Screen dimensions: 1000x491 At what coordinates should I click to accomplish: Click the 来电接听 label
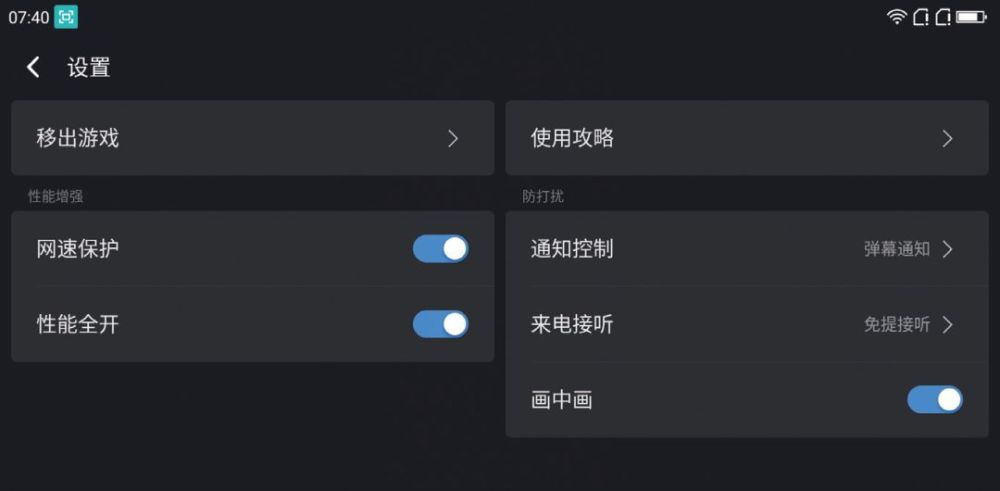tap(572, 324)
